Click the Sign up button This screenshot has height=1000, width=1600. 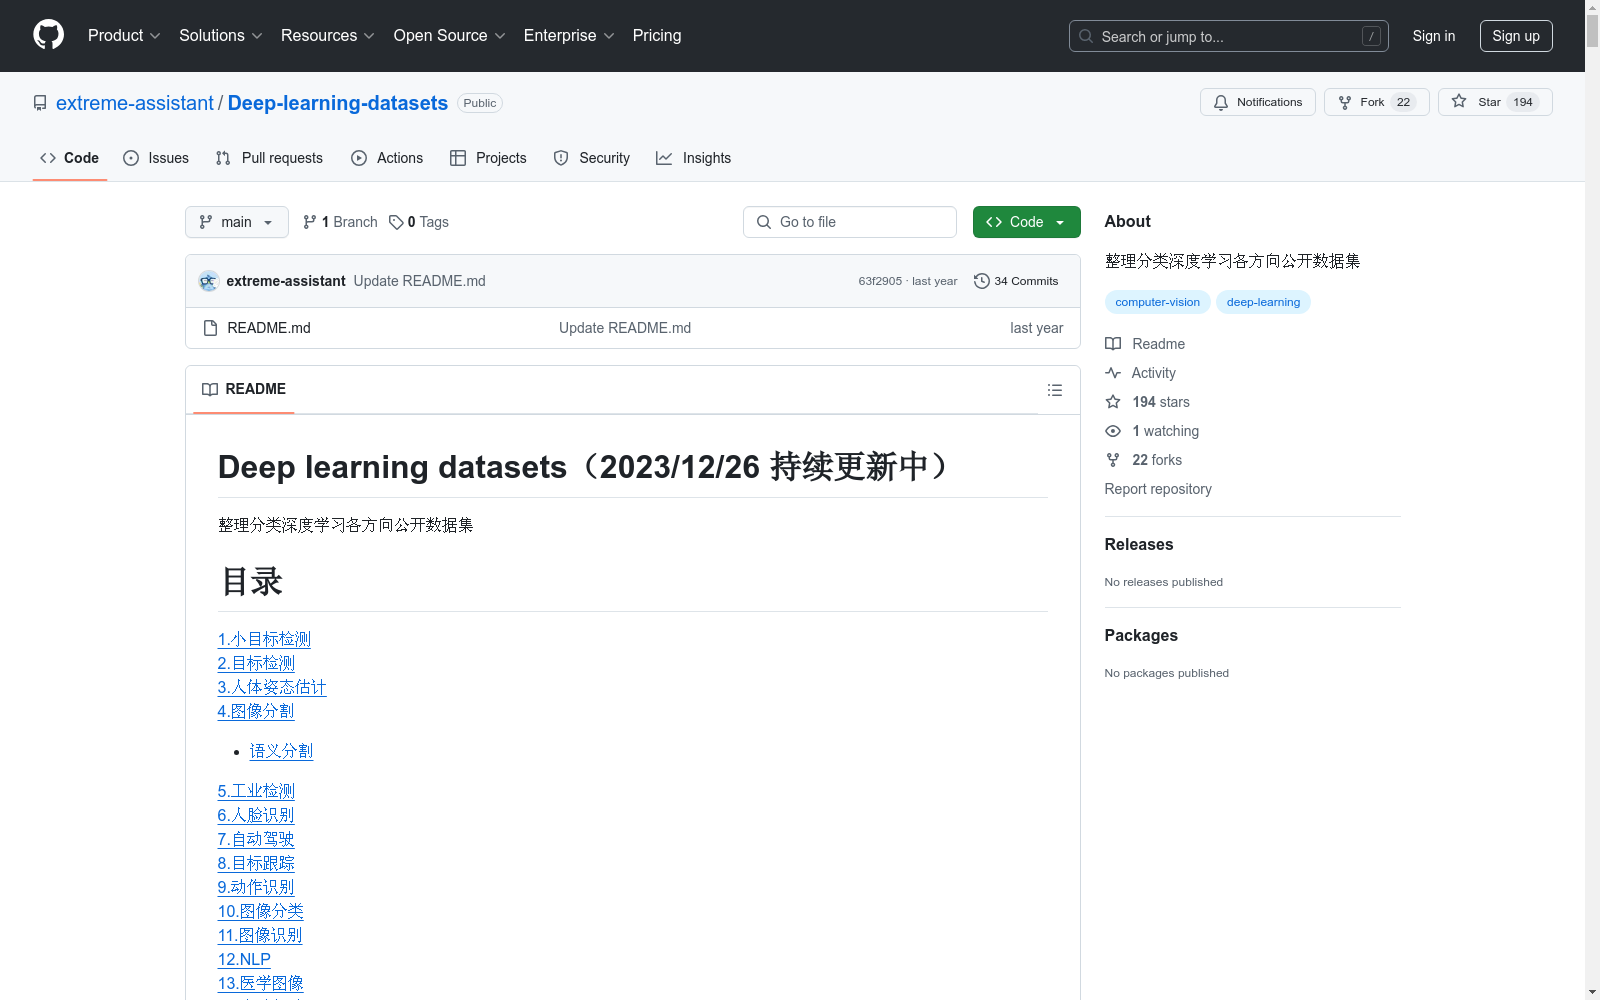(x=1516, y=36)
